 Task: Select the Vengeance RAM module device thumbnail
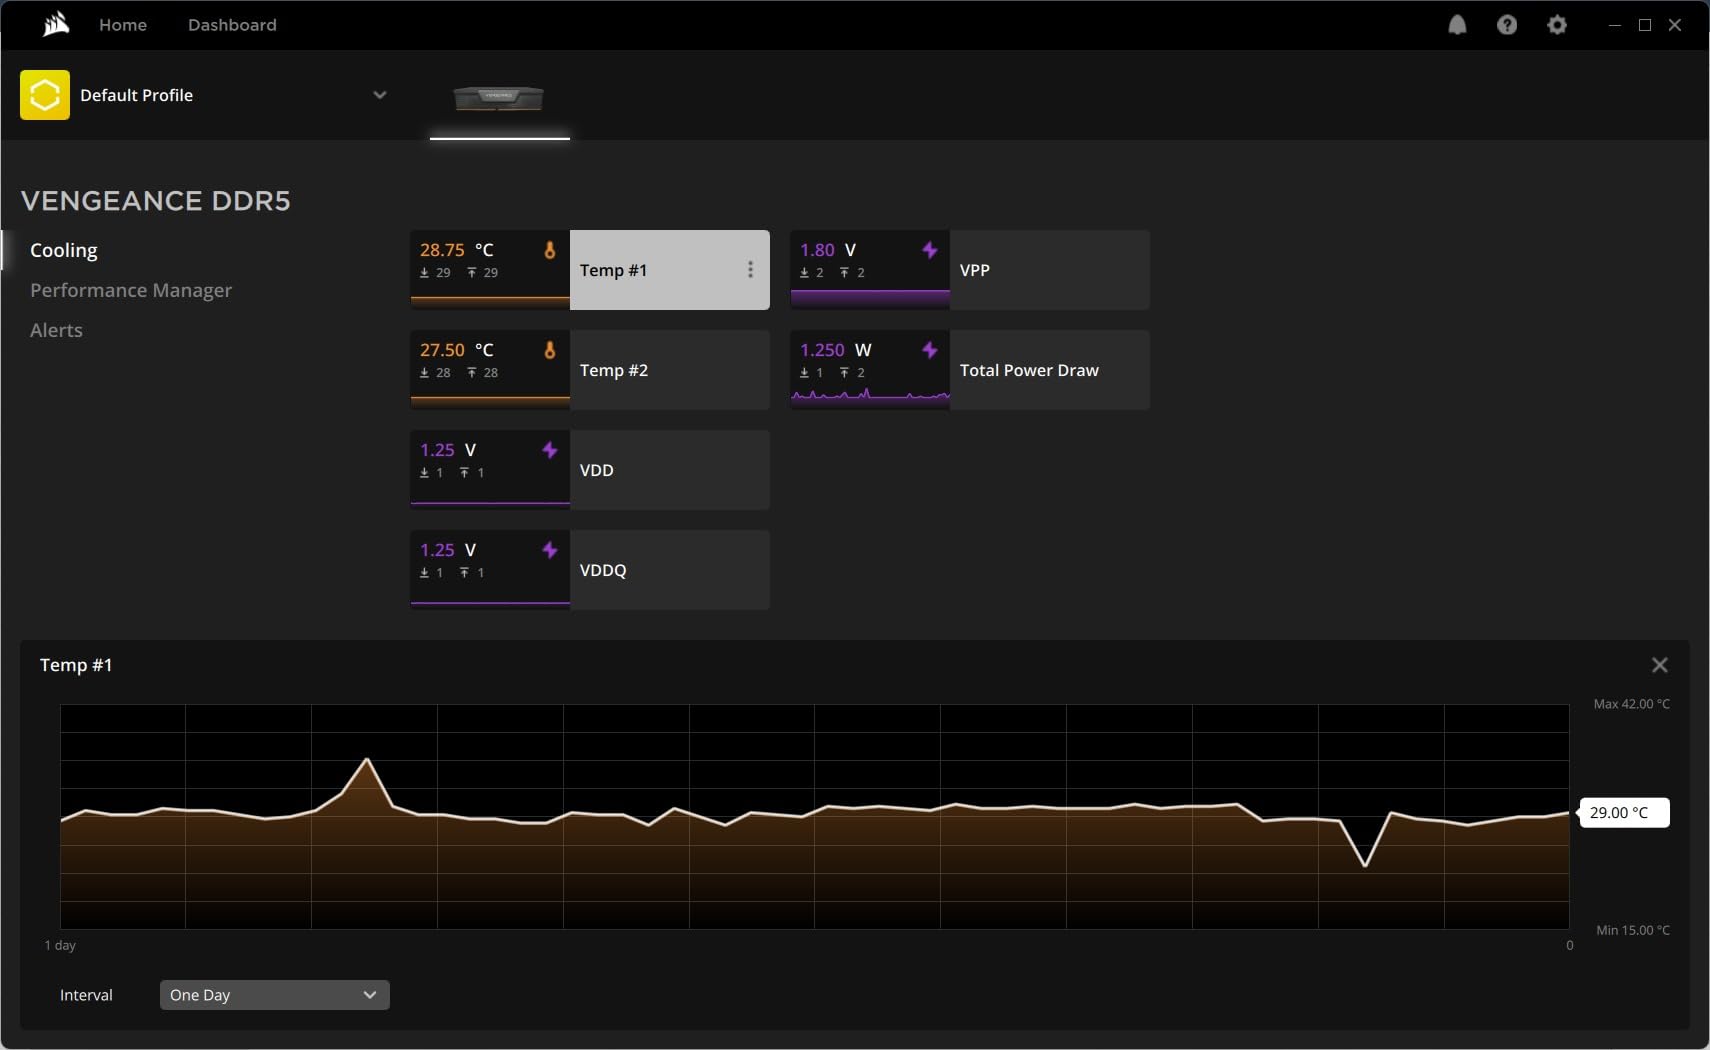(x=499, y=98)
